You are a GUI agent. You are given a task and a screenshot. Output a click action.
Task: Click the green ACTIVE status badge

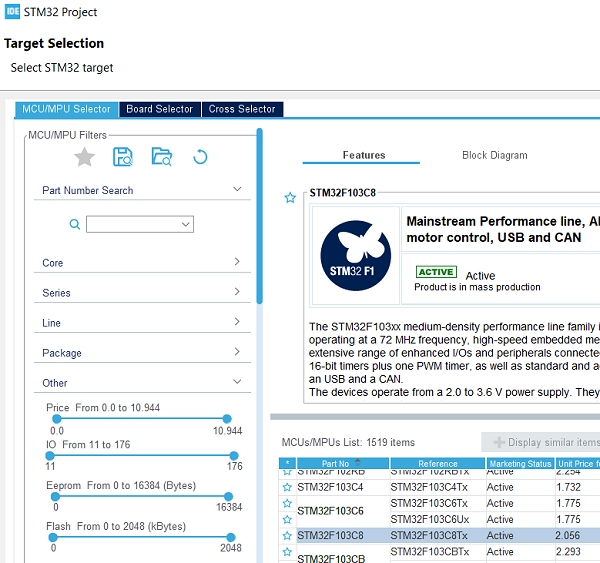[436, 273]
